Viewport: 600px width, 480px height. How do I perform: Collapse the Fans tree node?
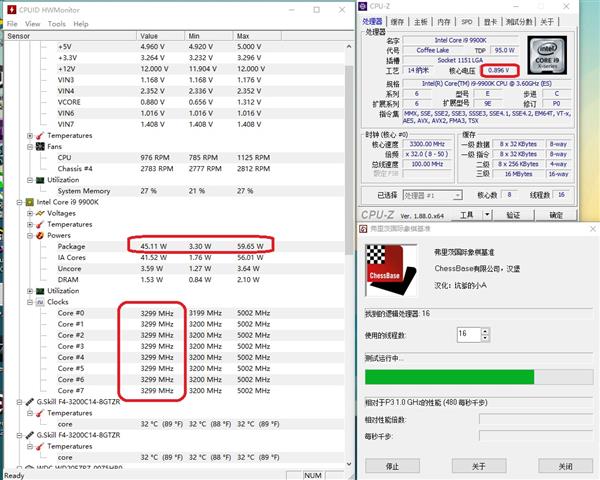point(31,146)
